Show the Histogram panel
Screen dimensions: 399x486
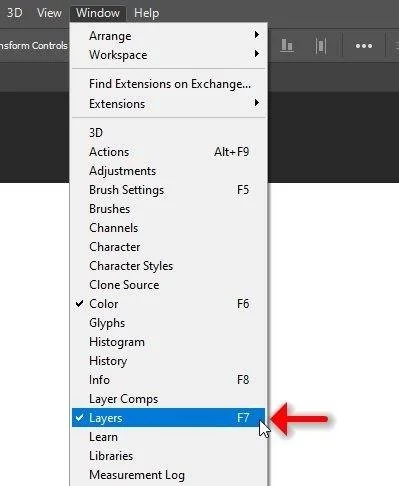pyautogui.click(x=168, y=342)
